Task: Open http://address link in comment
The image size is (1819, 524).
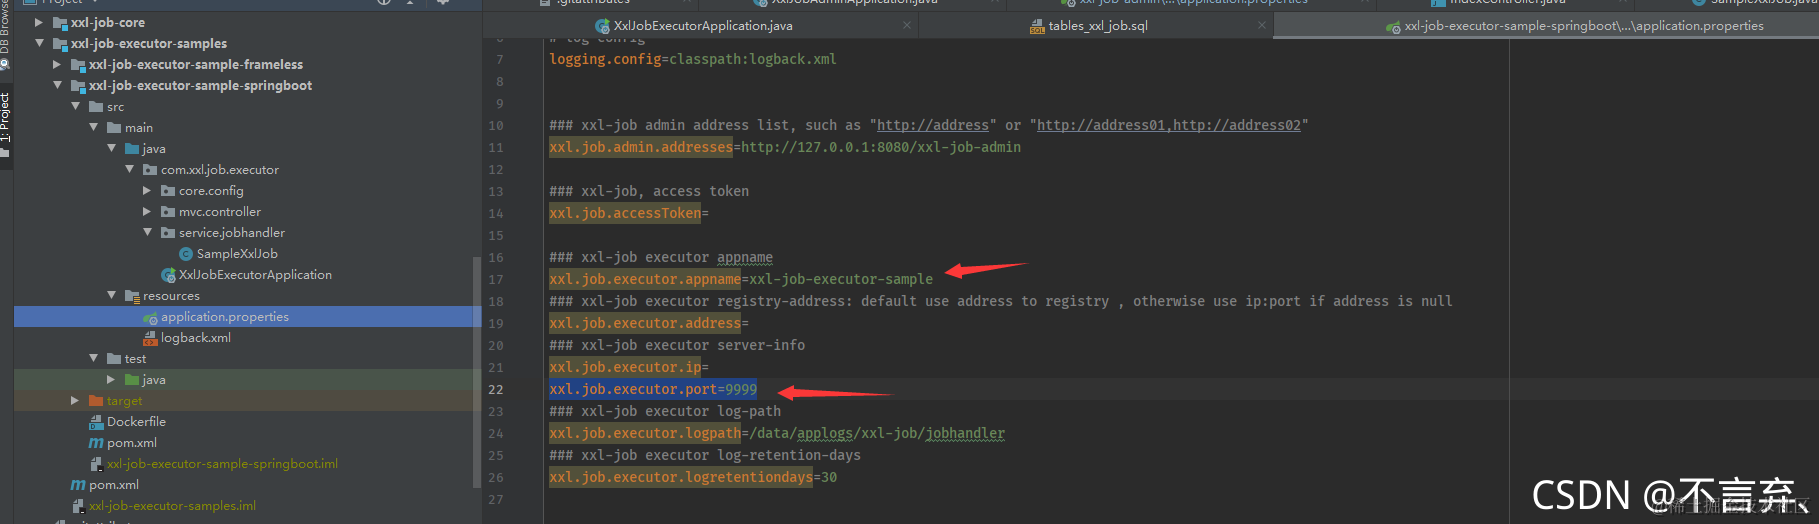Action: point(933,125)
